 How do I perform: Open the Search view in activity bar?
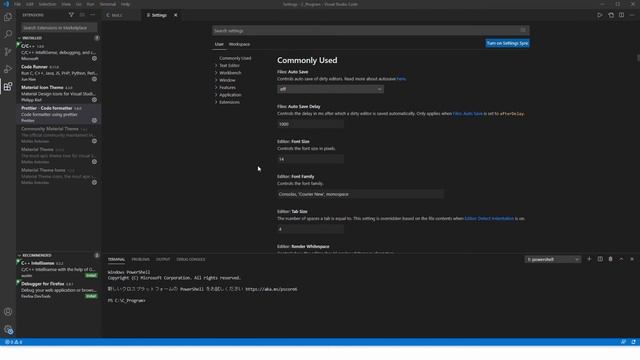(x=8, y=34)
